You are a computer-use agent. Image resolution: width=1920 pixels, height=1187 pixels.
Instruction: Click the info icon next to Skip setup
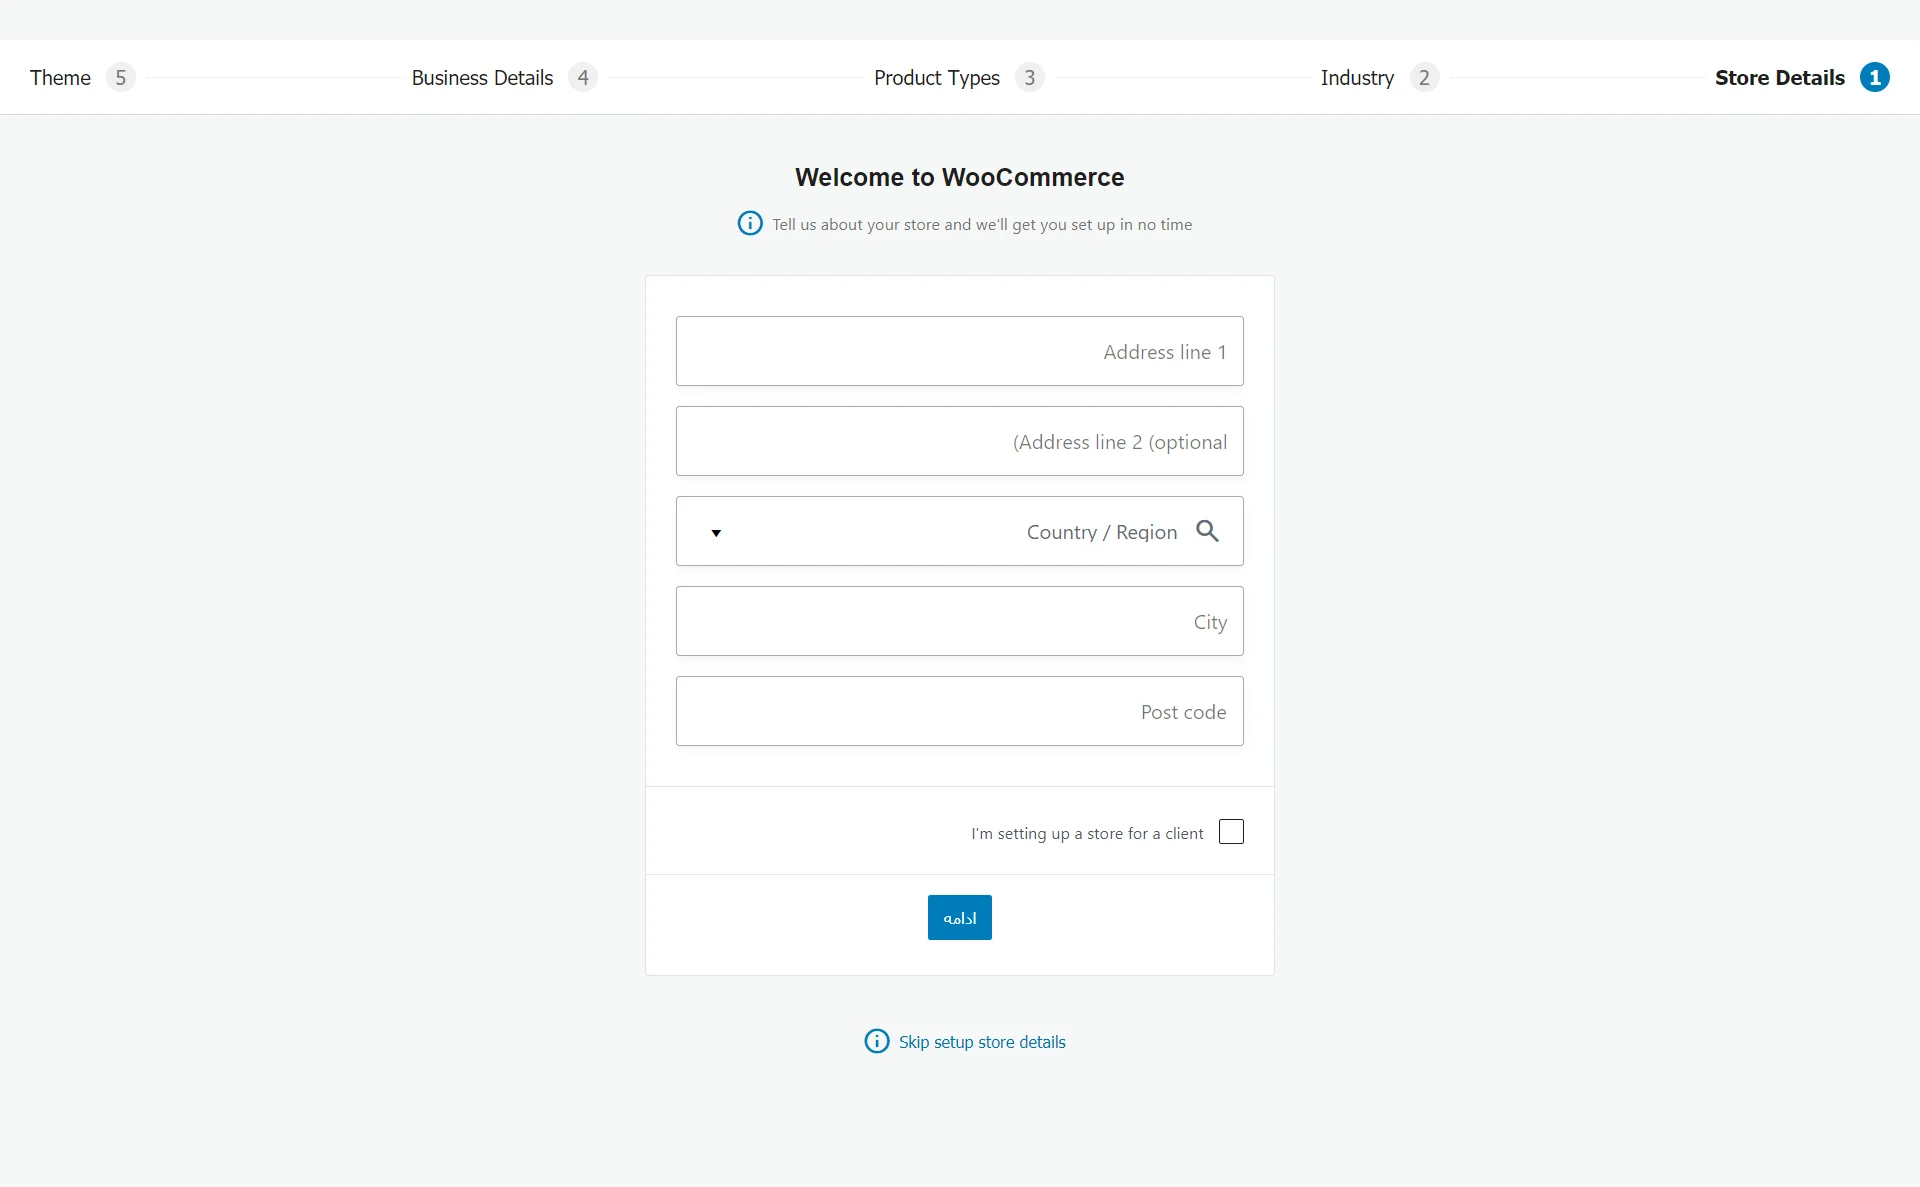[x=876, y=1041]
